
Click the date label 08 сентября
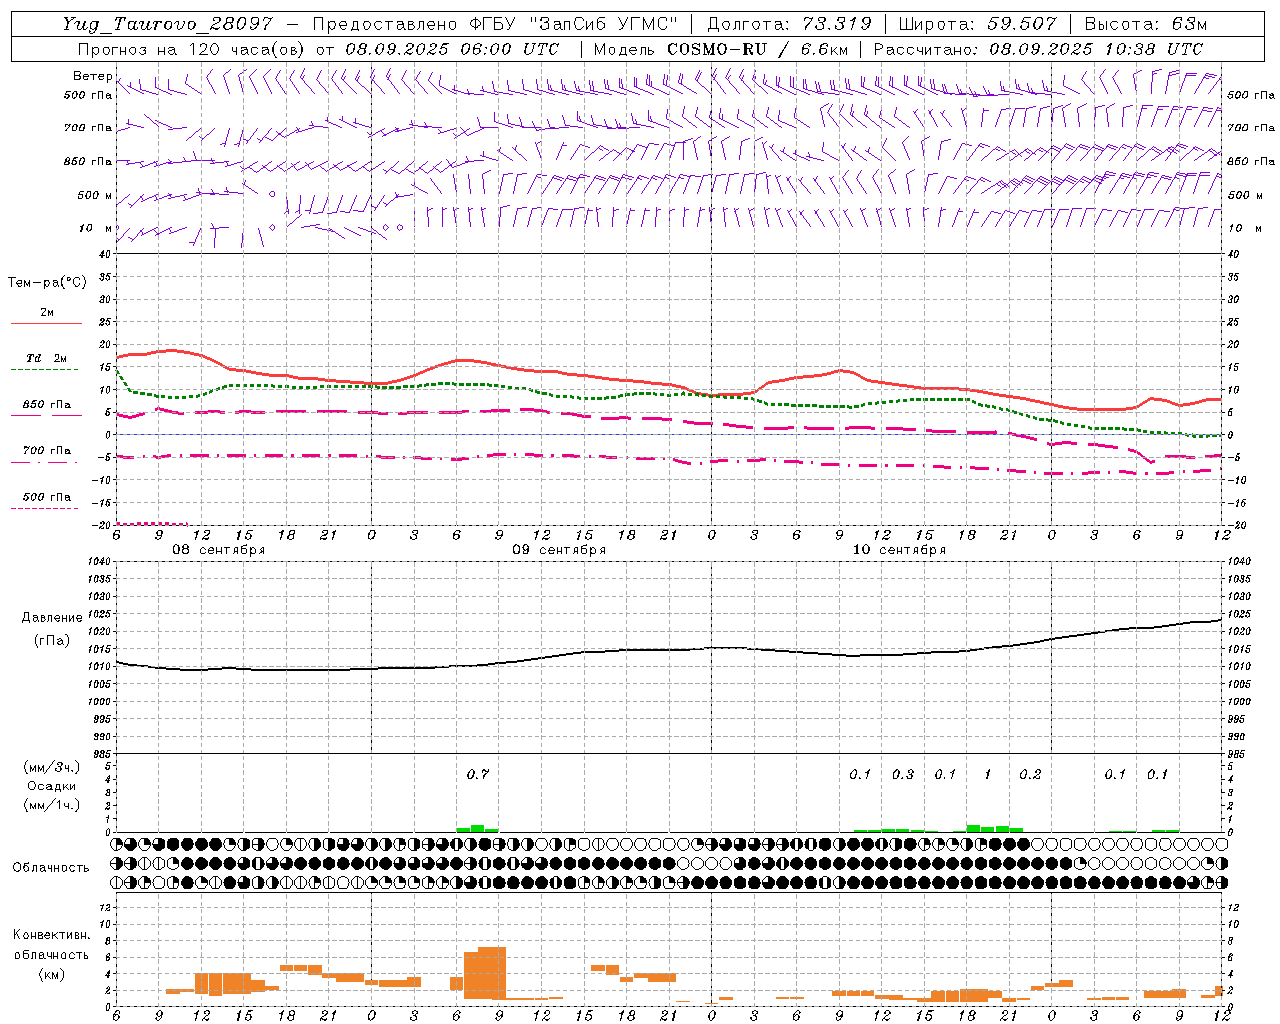coord(219,550)
